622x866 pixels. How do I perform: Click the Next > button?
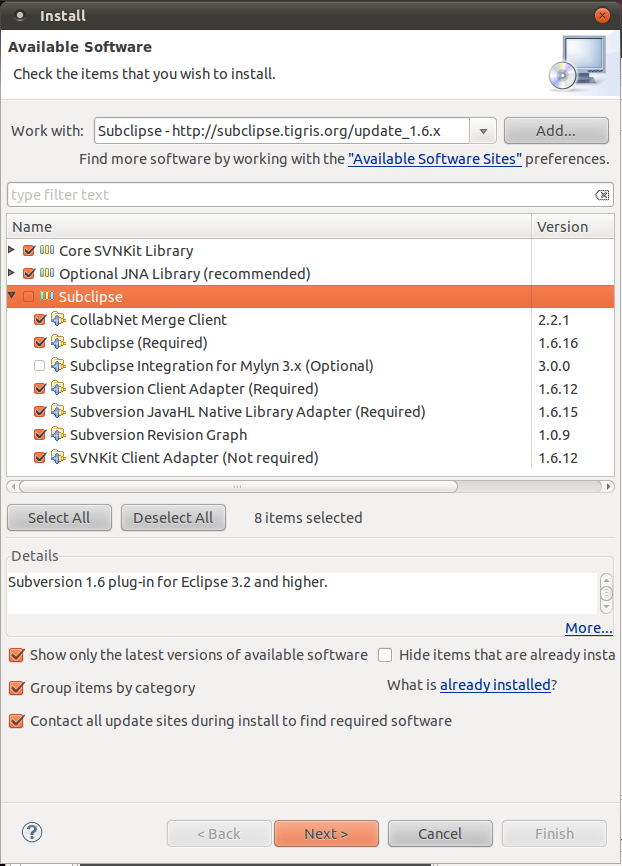[x=326, y=833]
